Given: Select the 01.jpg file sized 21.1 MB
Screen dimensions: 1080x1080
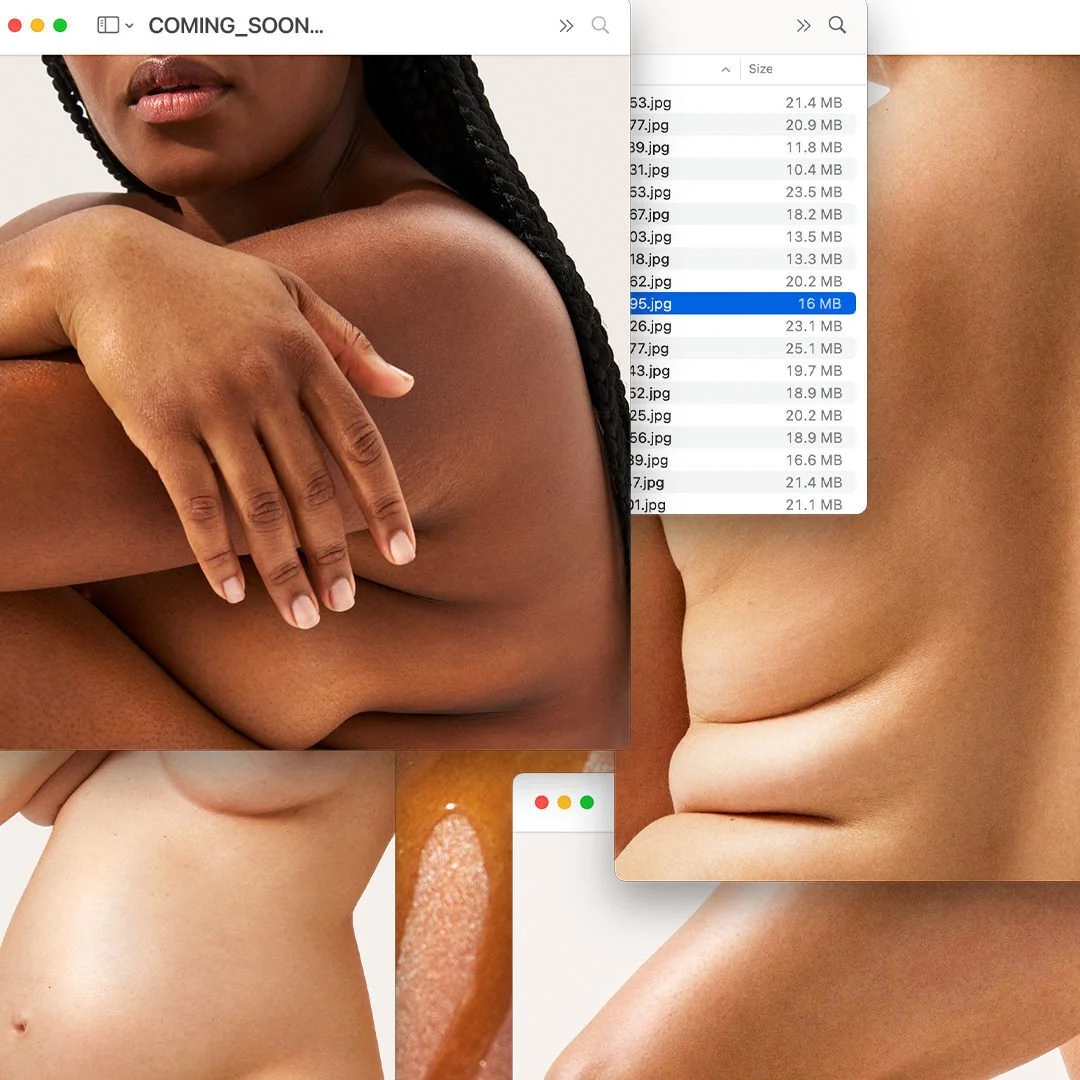Looking at the screenshot, I should (742, 503).
